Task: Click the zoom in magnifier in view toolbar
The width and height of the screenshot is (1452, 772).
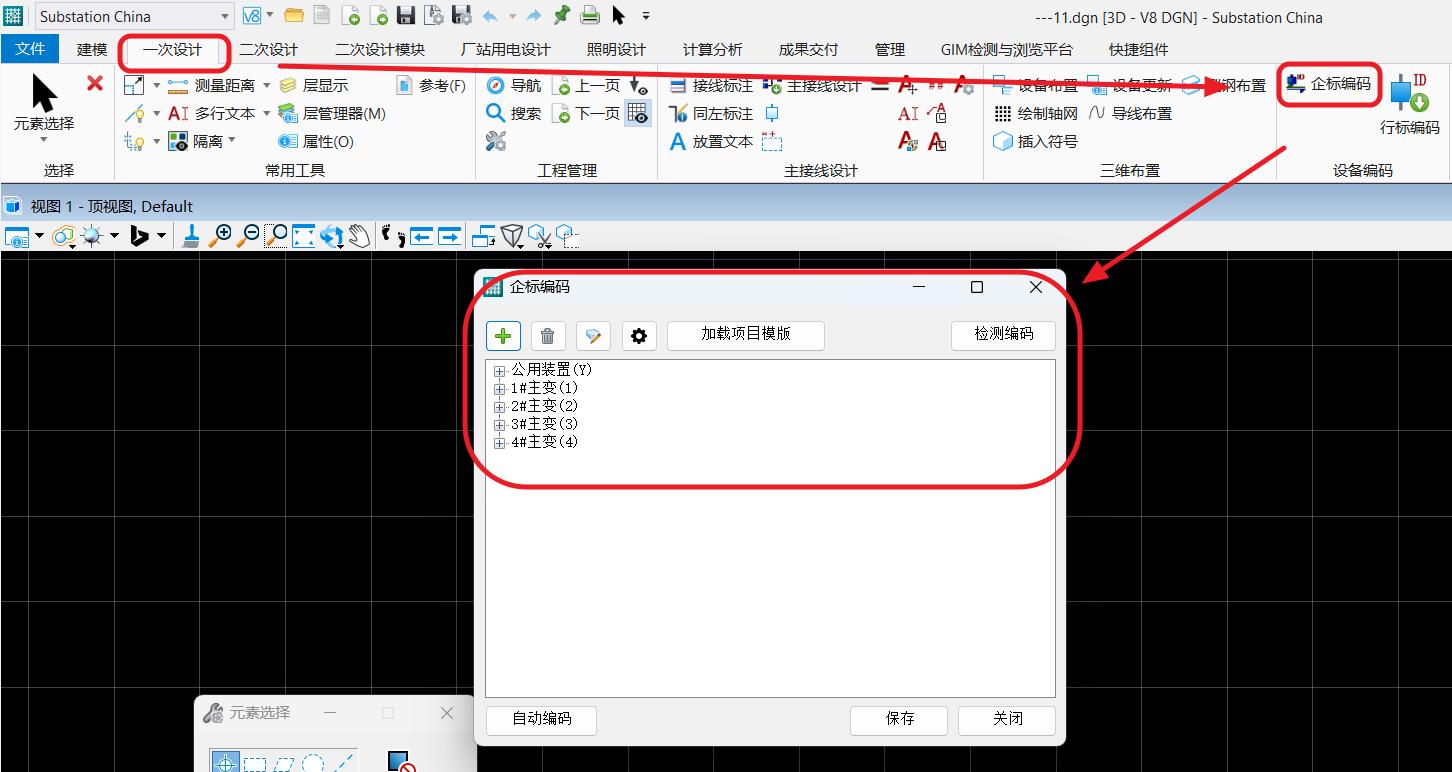Action: click(x=220, y=236)
